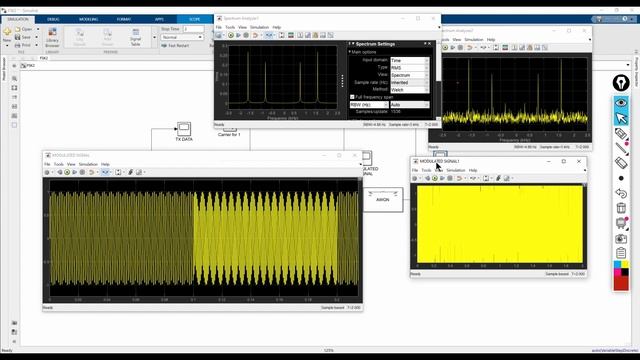This screenshot has height=360, width=640.
Task: Expand the Print dropdown arrow
Action: 37,45
